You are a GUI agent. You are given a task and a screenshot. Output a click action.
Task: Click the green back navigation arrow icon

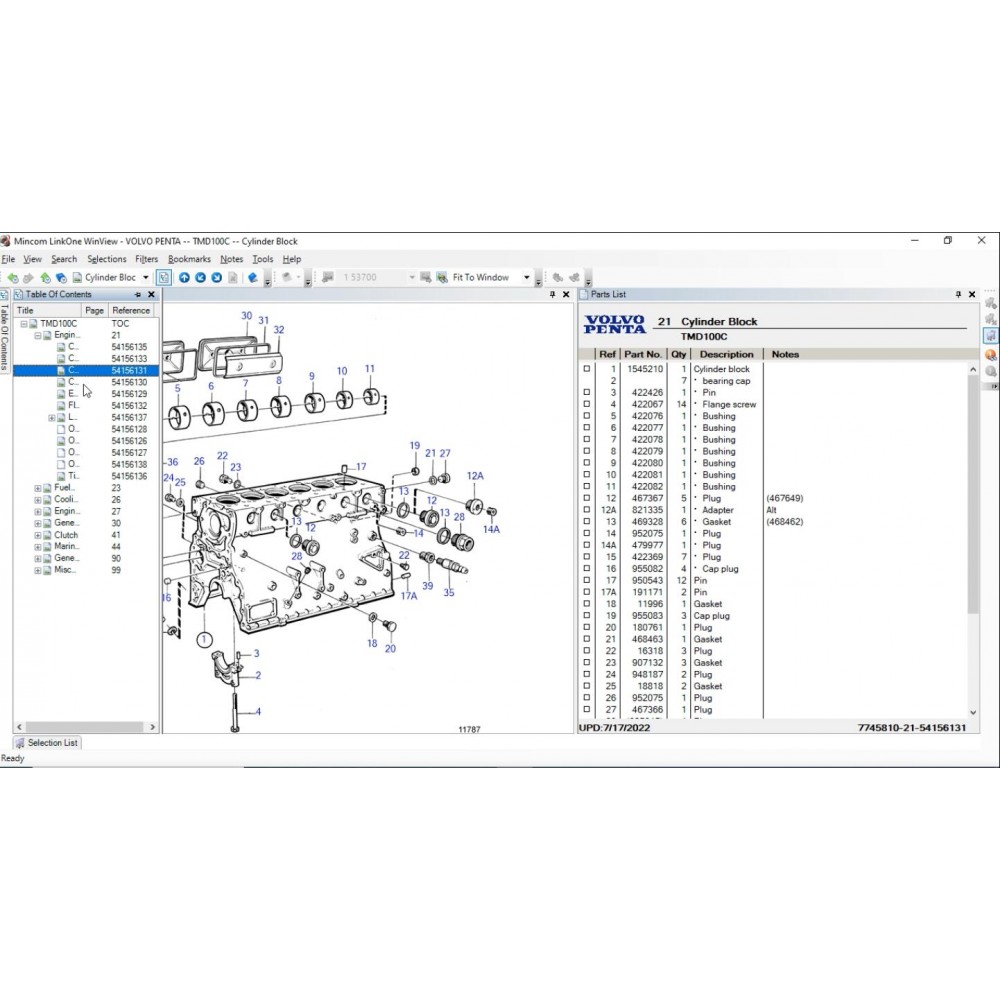13,278
